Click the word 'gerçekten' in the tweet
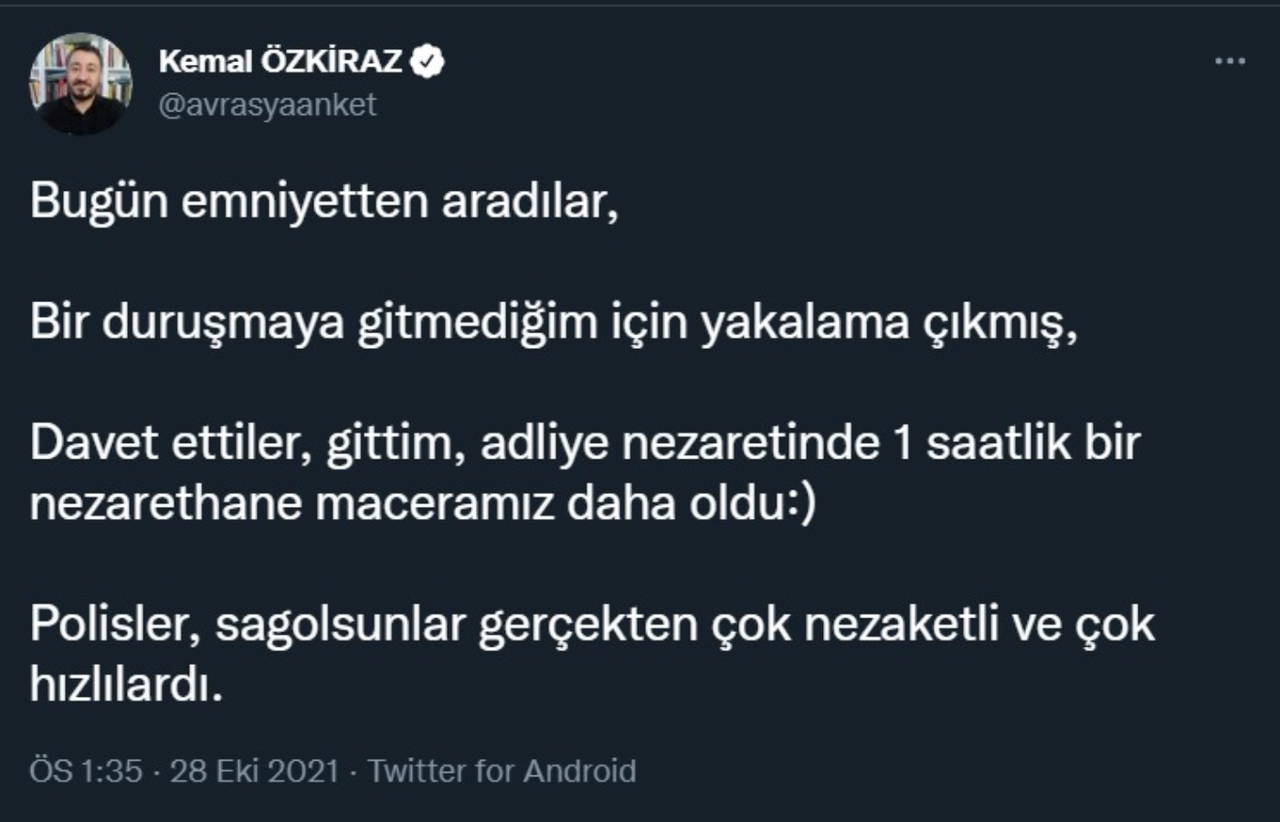Image resolution: width=1280 pixels, height=822 pixels. tap(589, 626)
